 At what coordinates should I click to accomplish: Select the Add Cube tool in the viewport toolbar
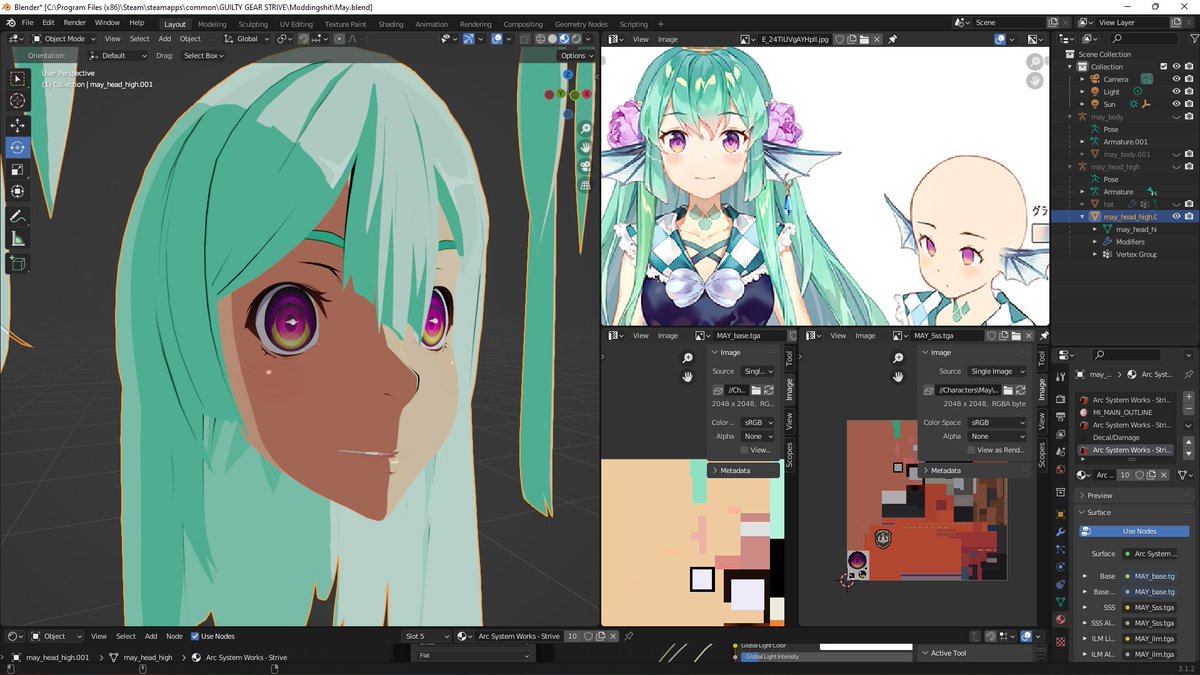pyautogui.click(x=18, y=263)
